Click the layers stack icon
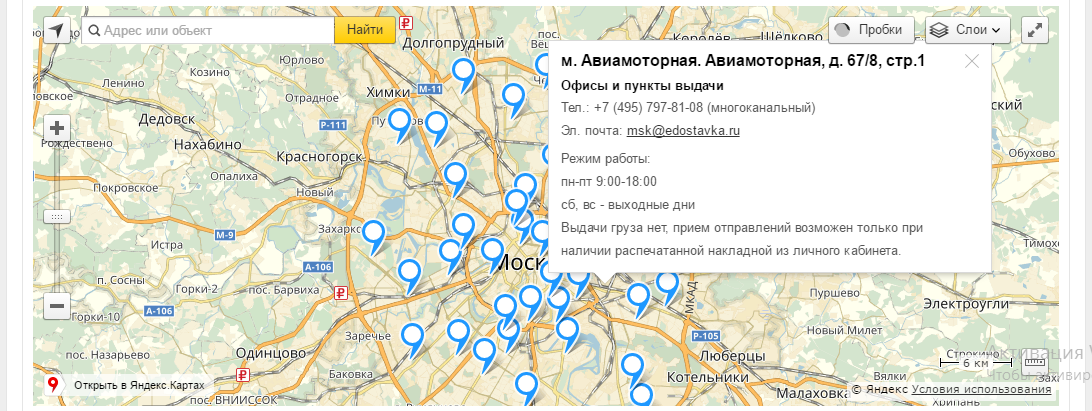The height and width of the screenshot is (411, 1092). click(939, 30)
